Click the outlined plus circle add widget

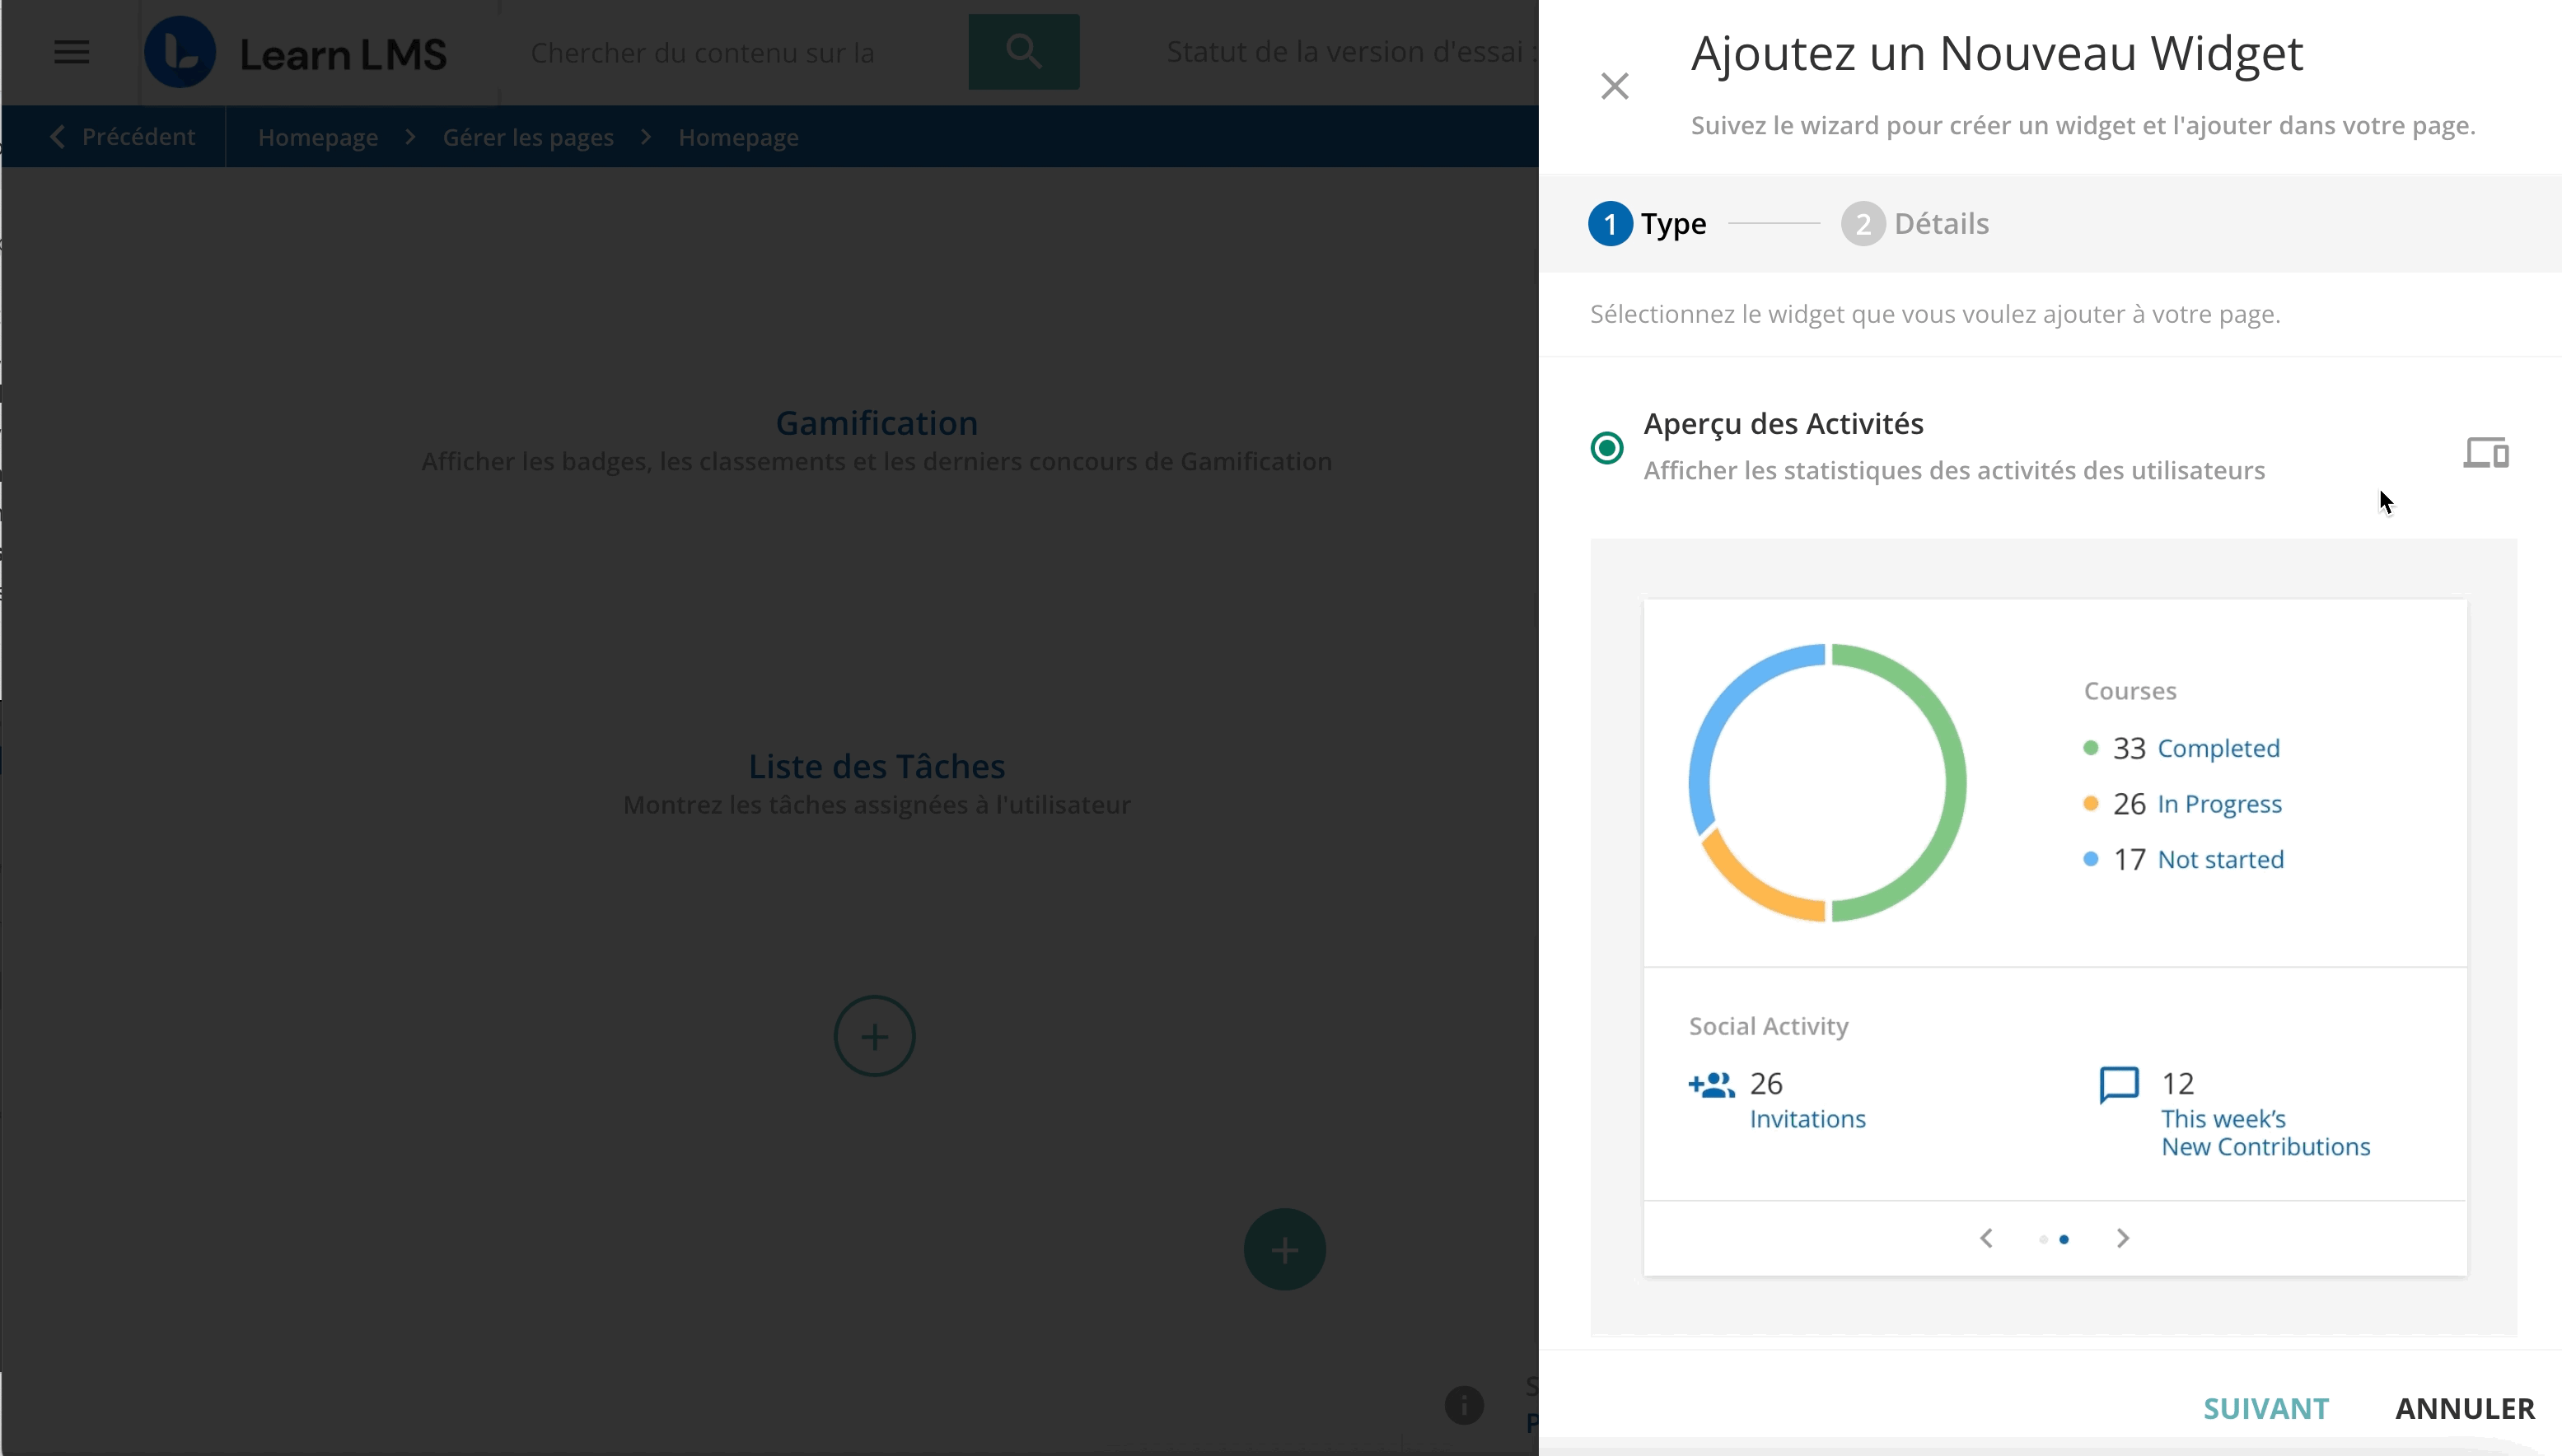coord(875,1036)
